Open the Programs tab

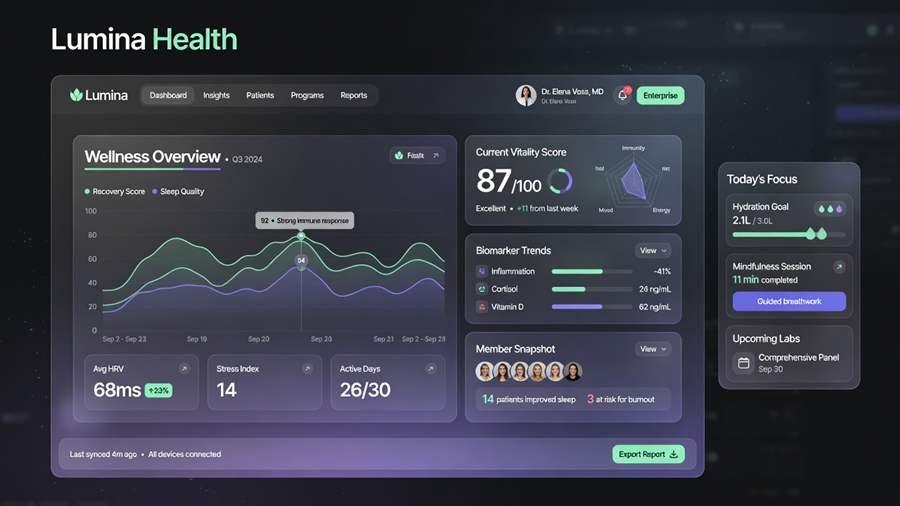(307, 95)
